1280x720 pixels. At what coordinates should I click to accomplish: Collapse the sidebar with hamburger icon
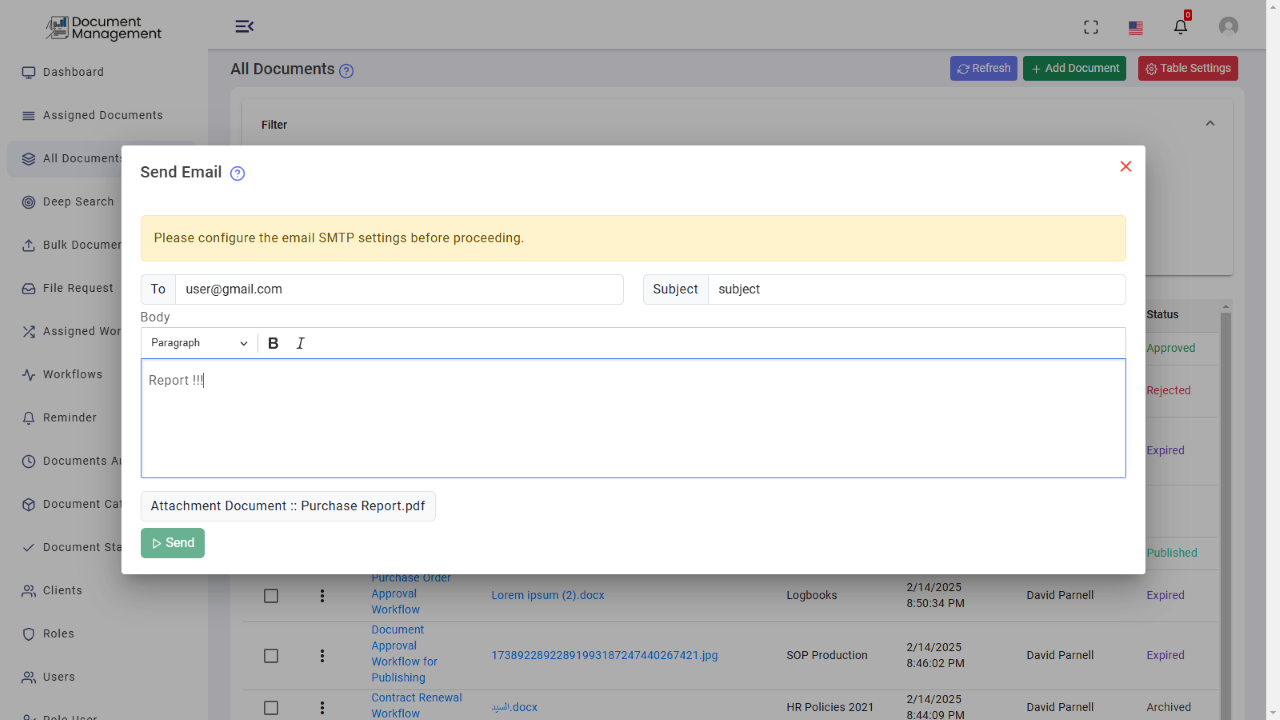(244, 26)
